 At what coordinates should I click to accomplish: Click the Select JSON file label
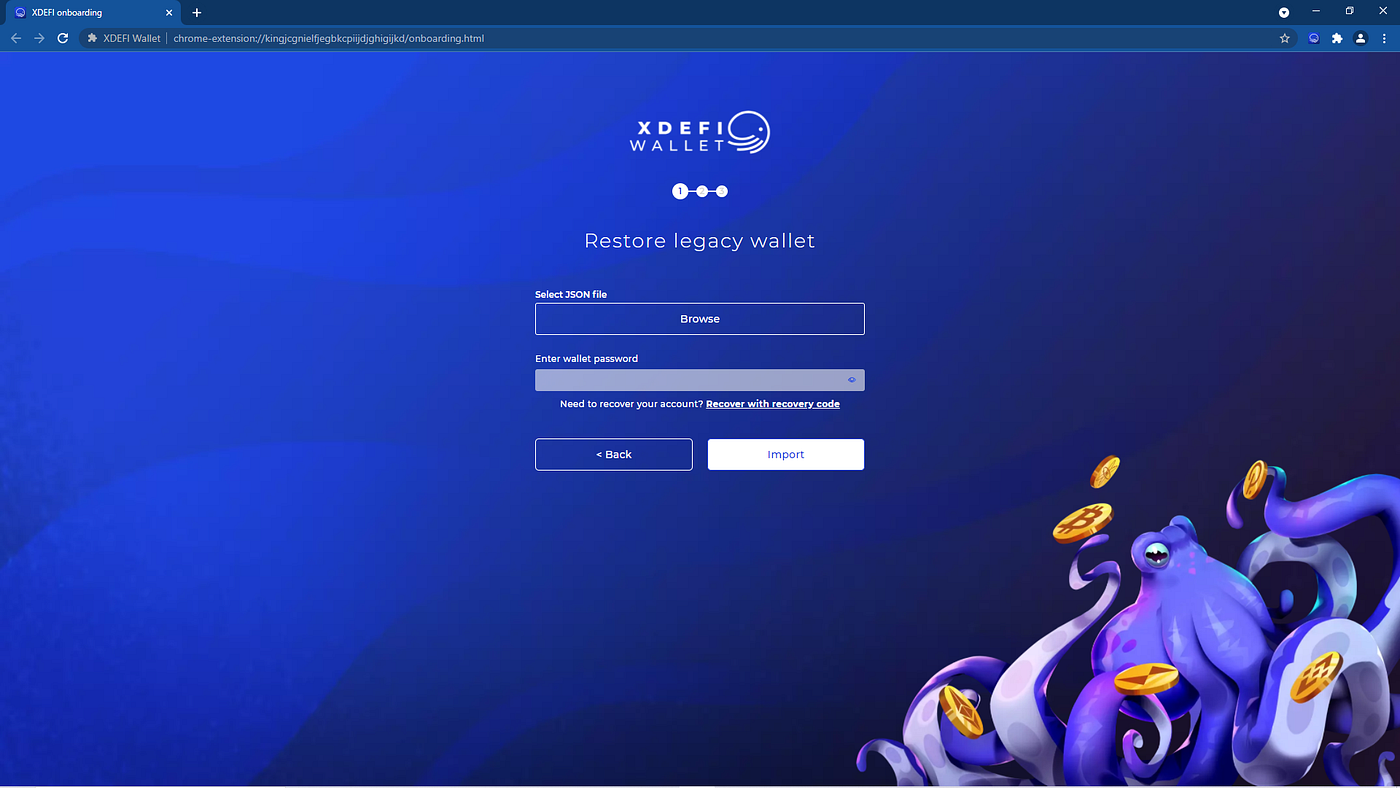[x=571, y=294]
